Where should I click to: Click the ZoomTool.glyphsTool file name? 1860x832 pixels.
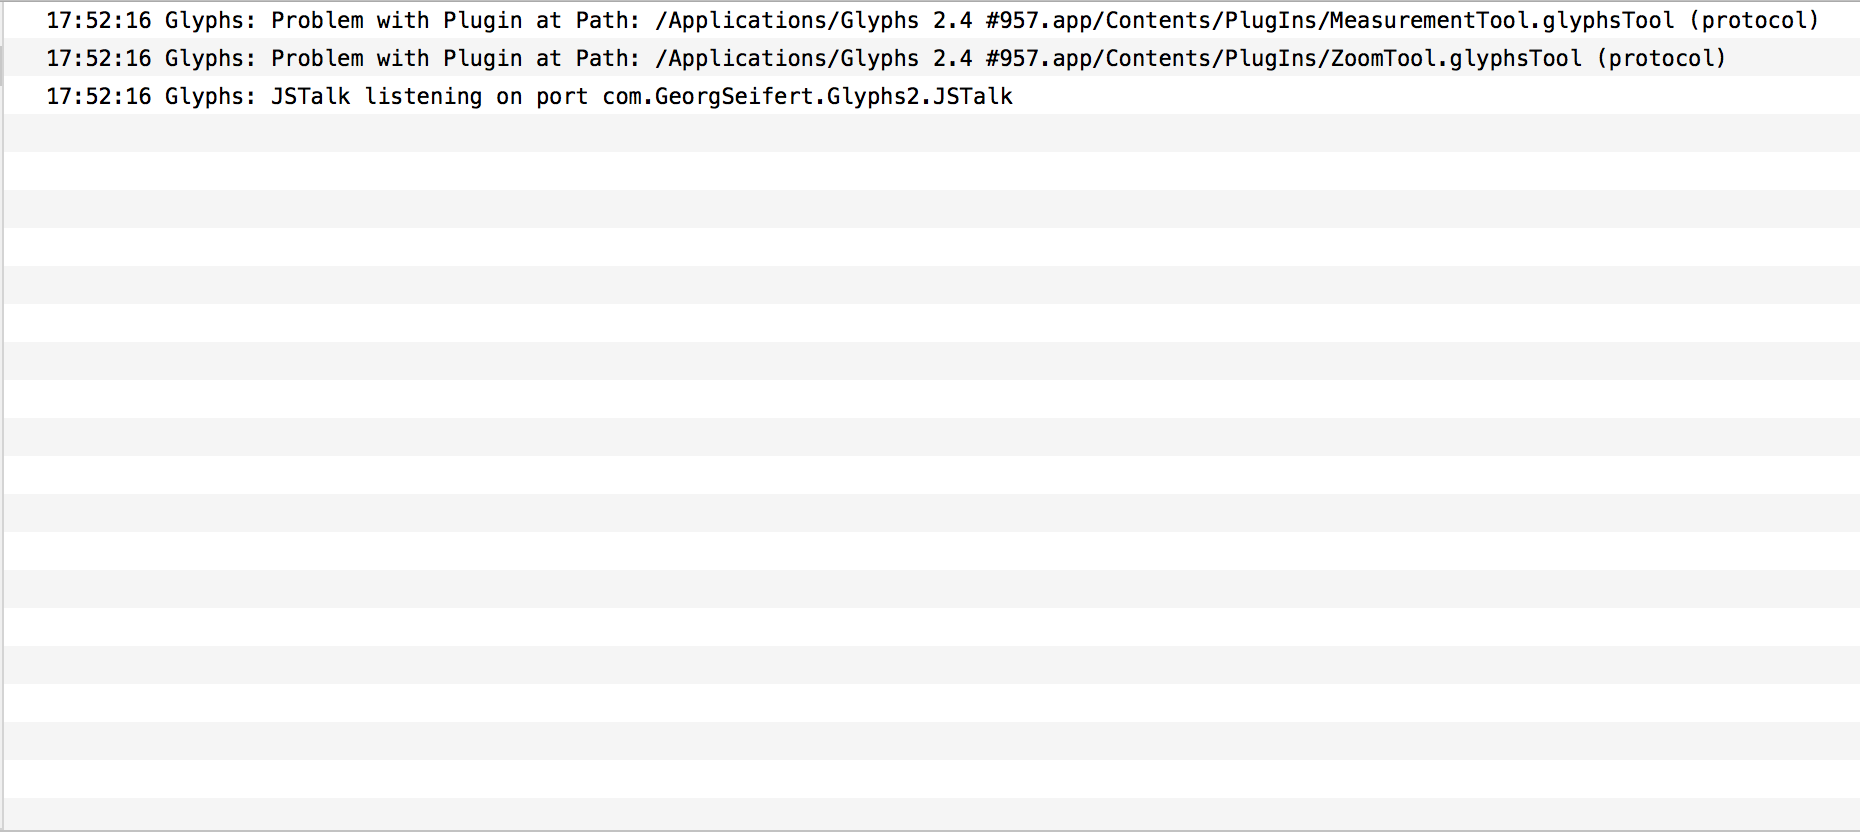[x=1455, y=58]
